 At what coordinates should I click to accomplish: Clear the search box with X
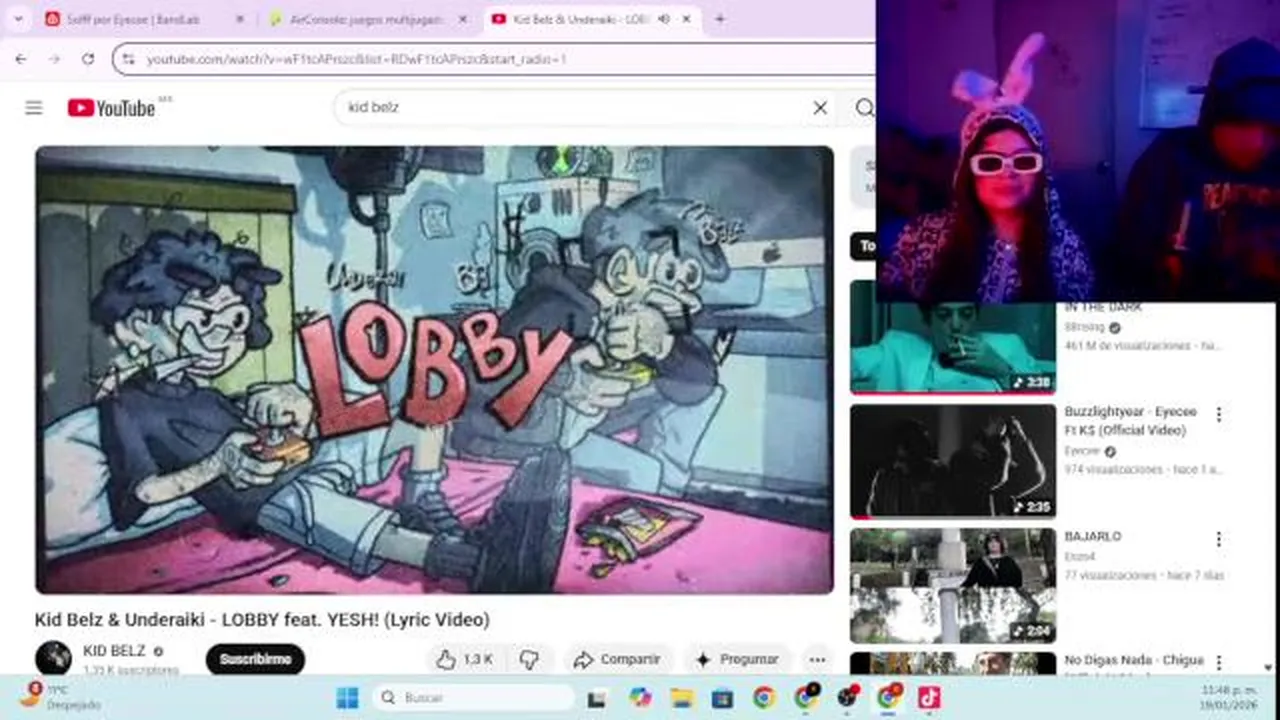pyautogui.click(x=820, y=108)
